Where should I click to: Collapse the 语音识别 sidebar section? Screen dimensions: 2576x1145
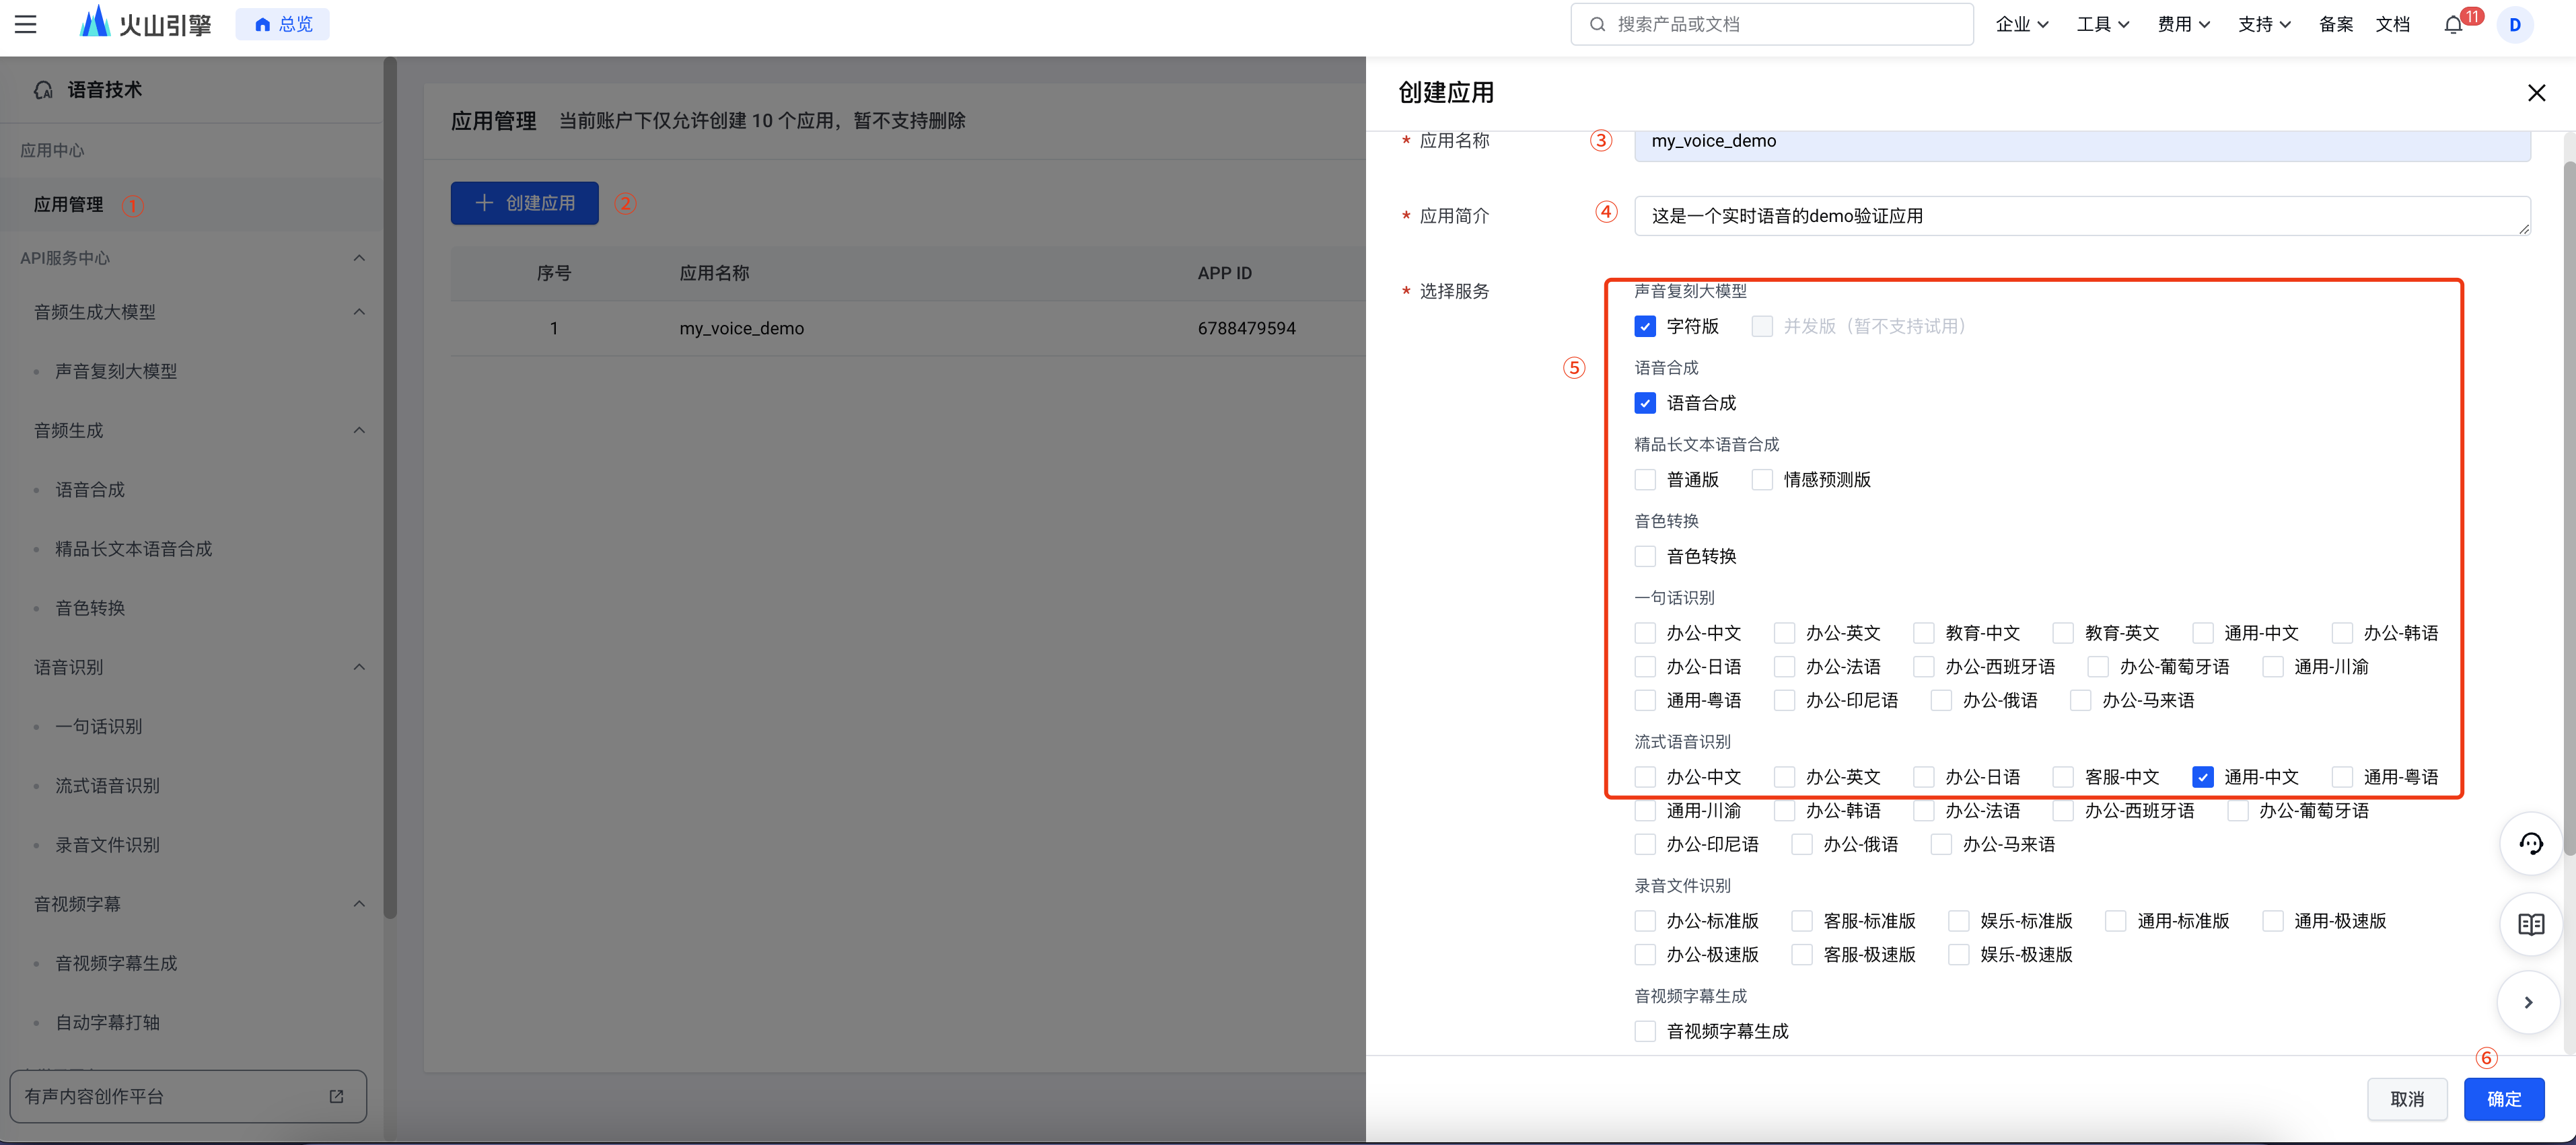359,667
